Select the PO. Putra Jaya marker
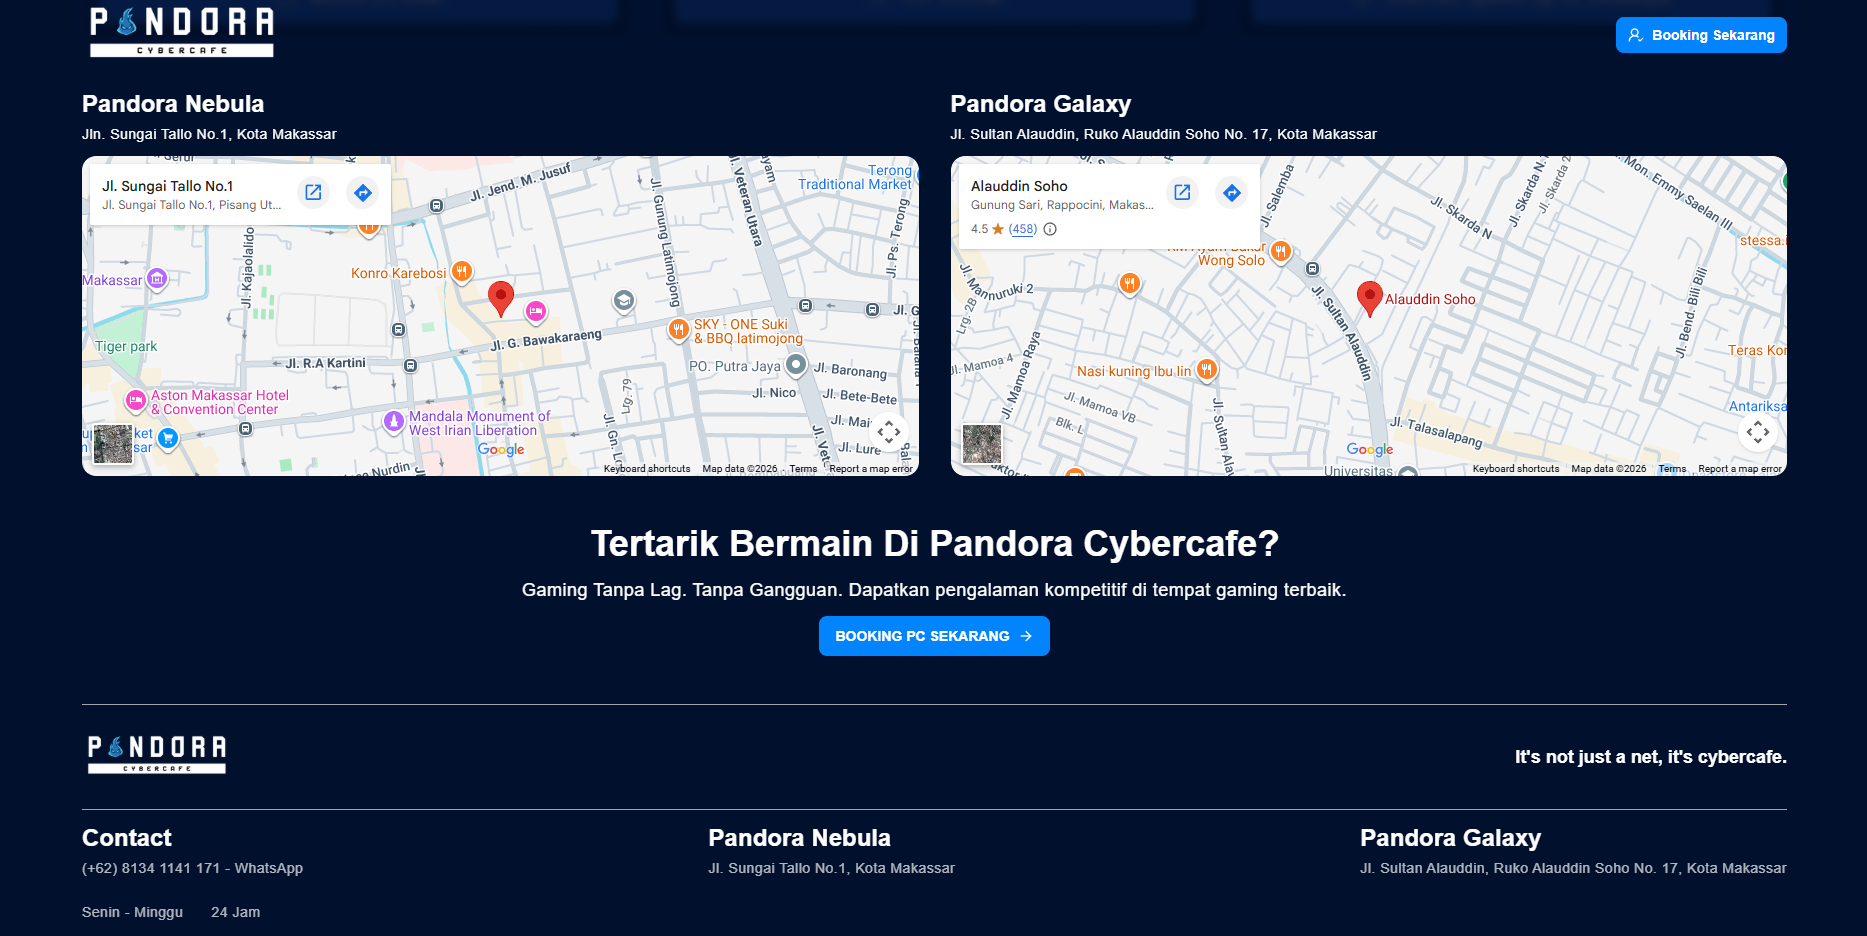This screenshot has height=936, width=1867. [796, 365]
